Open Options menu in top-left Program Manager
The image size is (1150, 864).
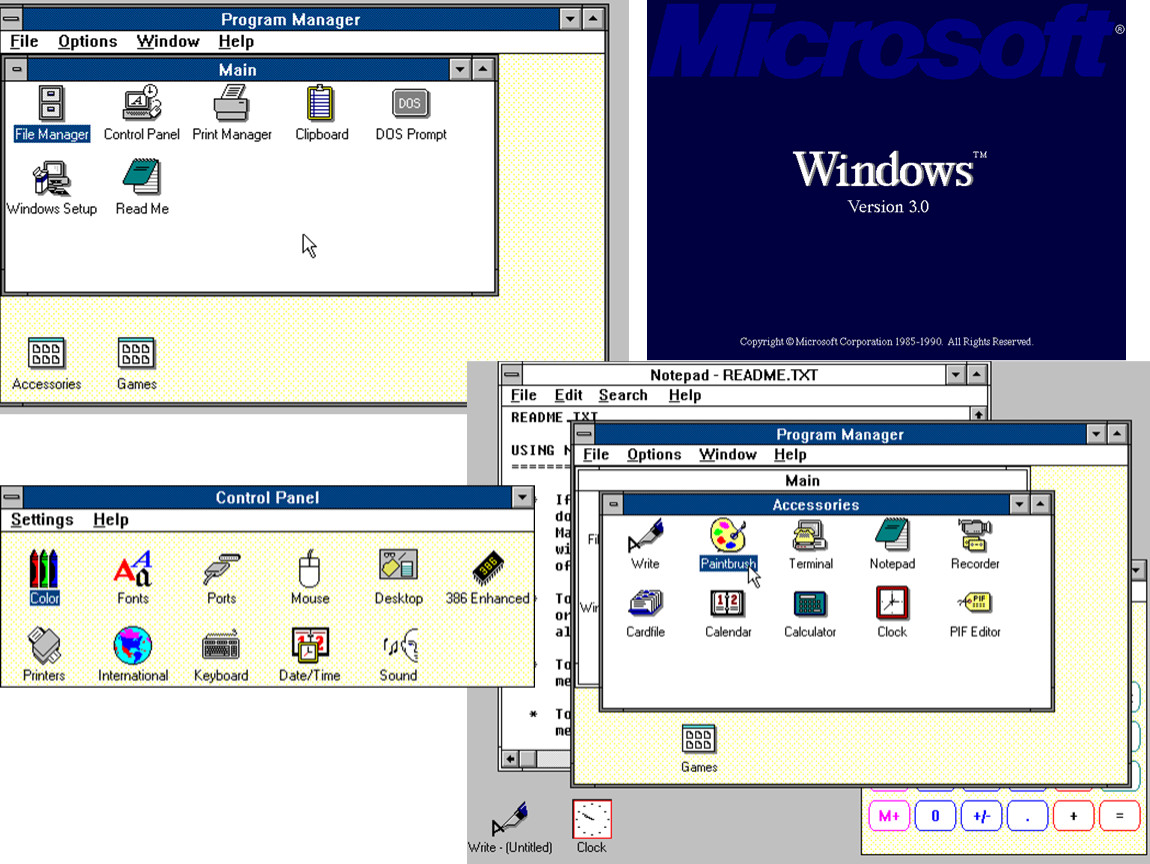point(87,41)
